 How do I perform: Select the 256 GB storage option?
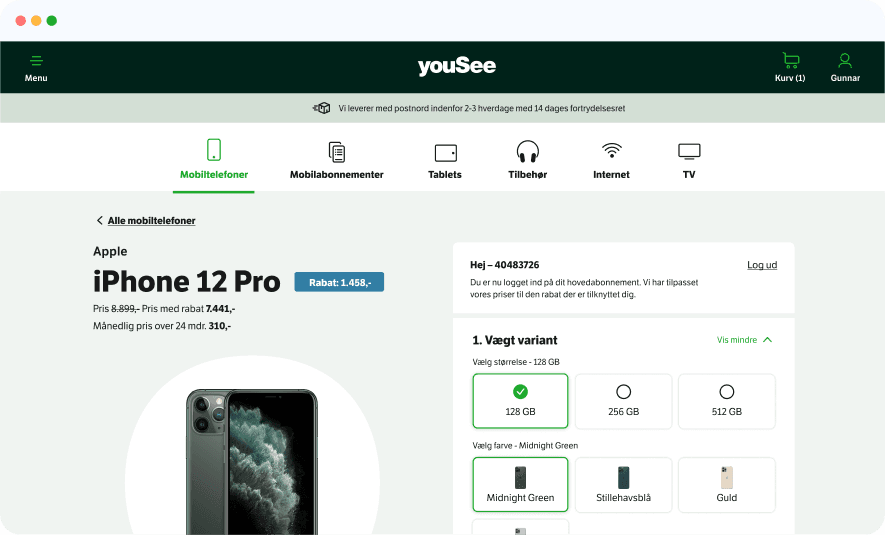pos(624,401)
